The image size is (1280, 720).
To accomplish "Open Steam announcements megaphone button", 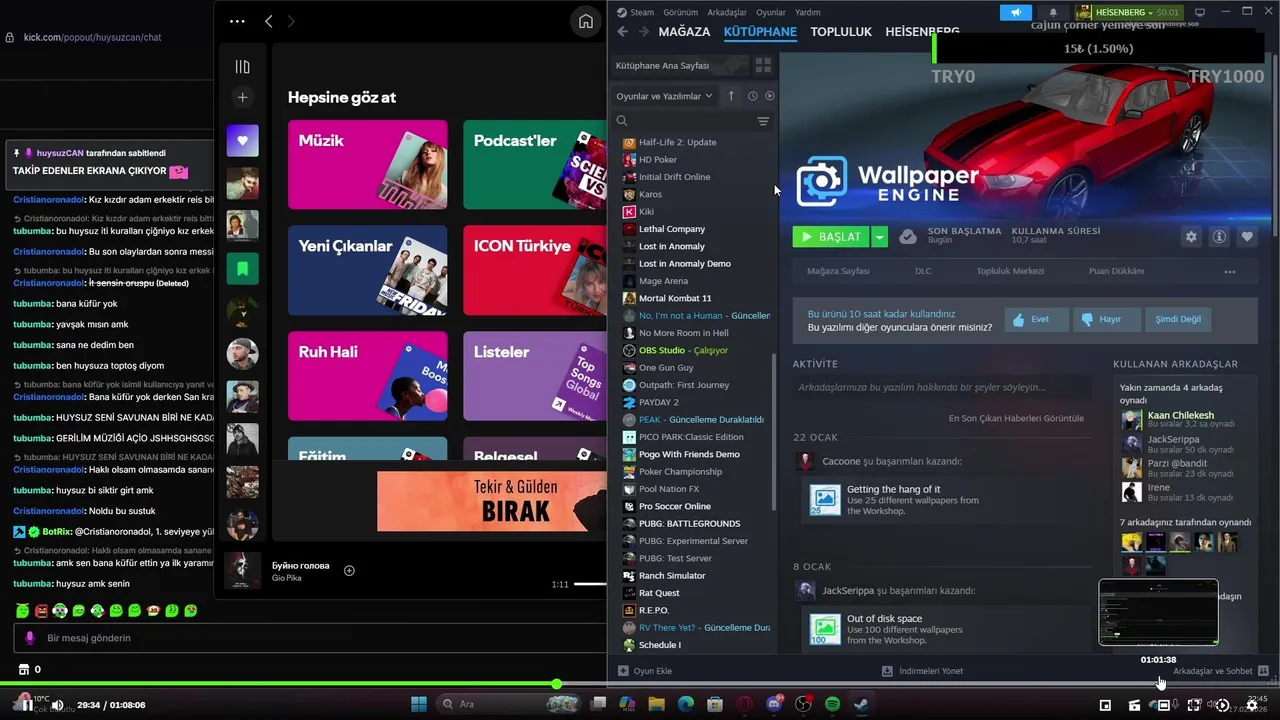I will tap(1016, 12).
